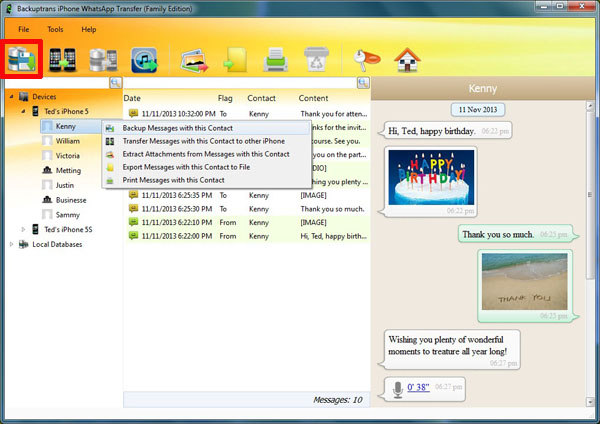Collapse the Devices tree node
Screen dimensions: 600x424
pos(11,96)
